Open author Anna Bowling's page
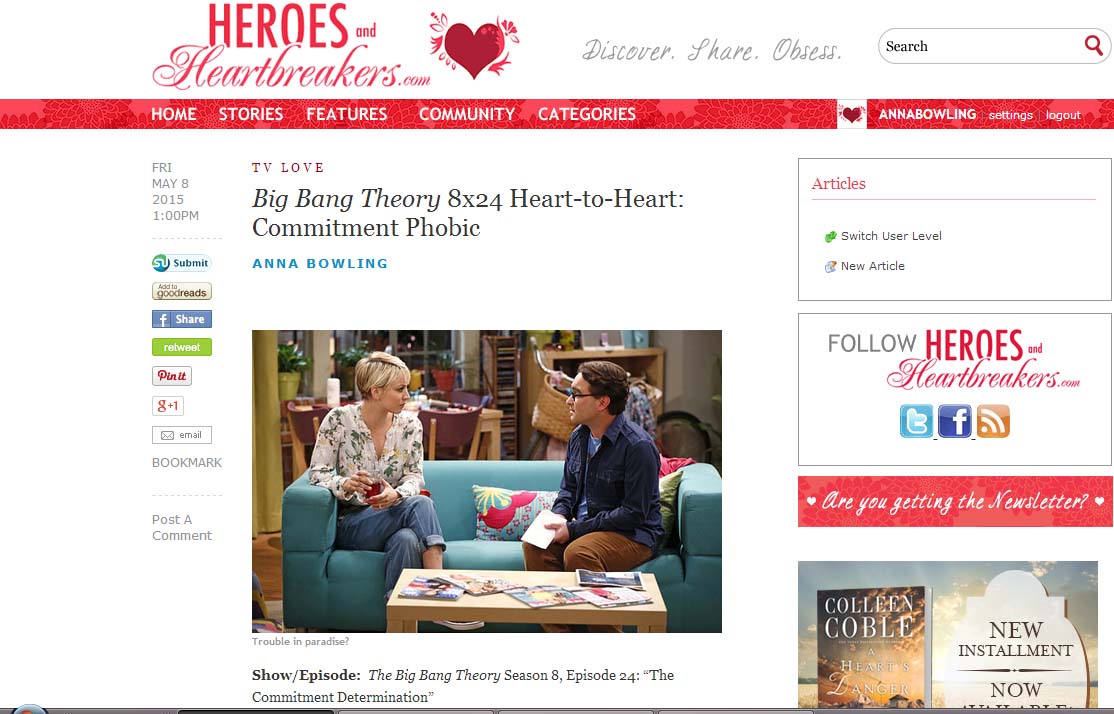This screenshot has height=714, width=1114. click(x=320, y=264)
